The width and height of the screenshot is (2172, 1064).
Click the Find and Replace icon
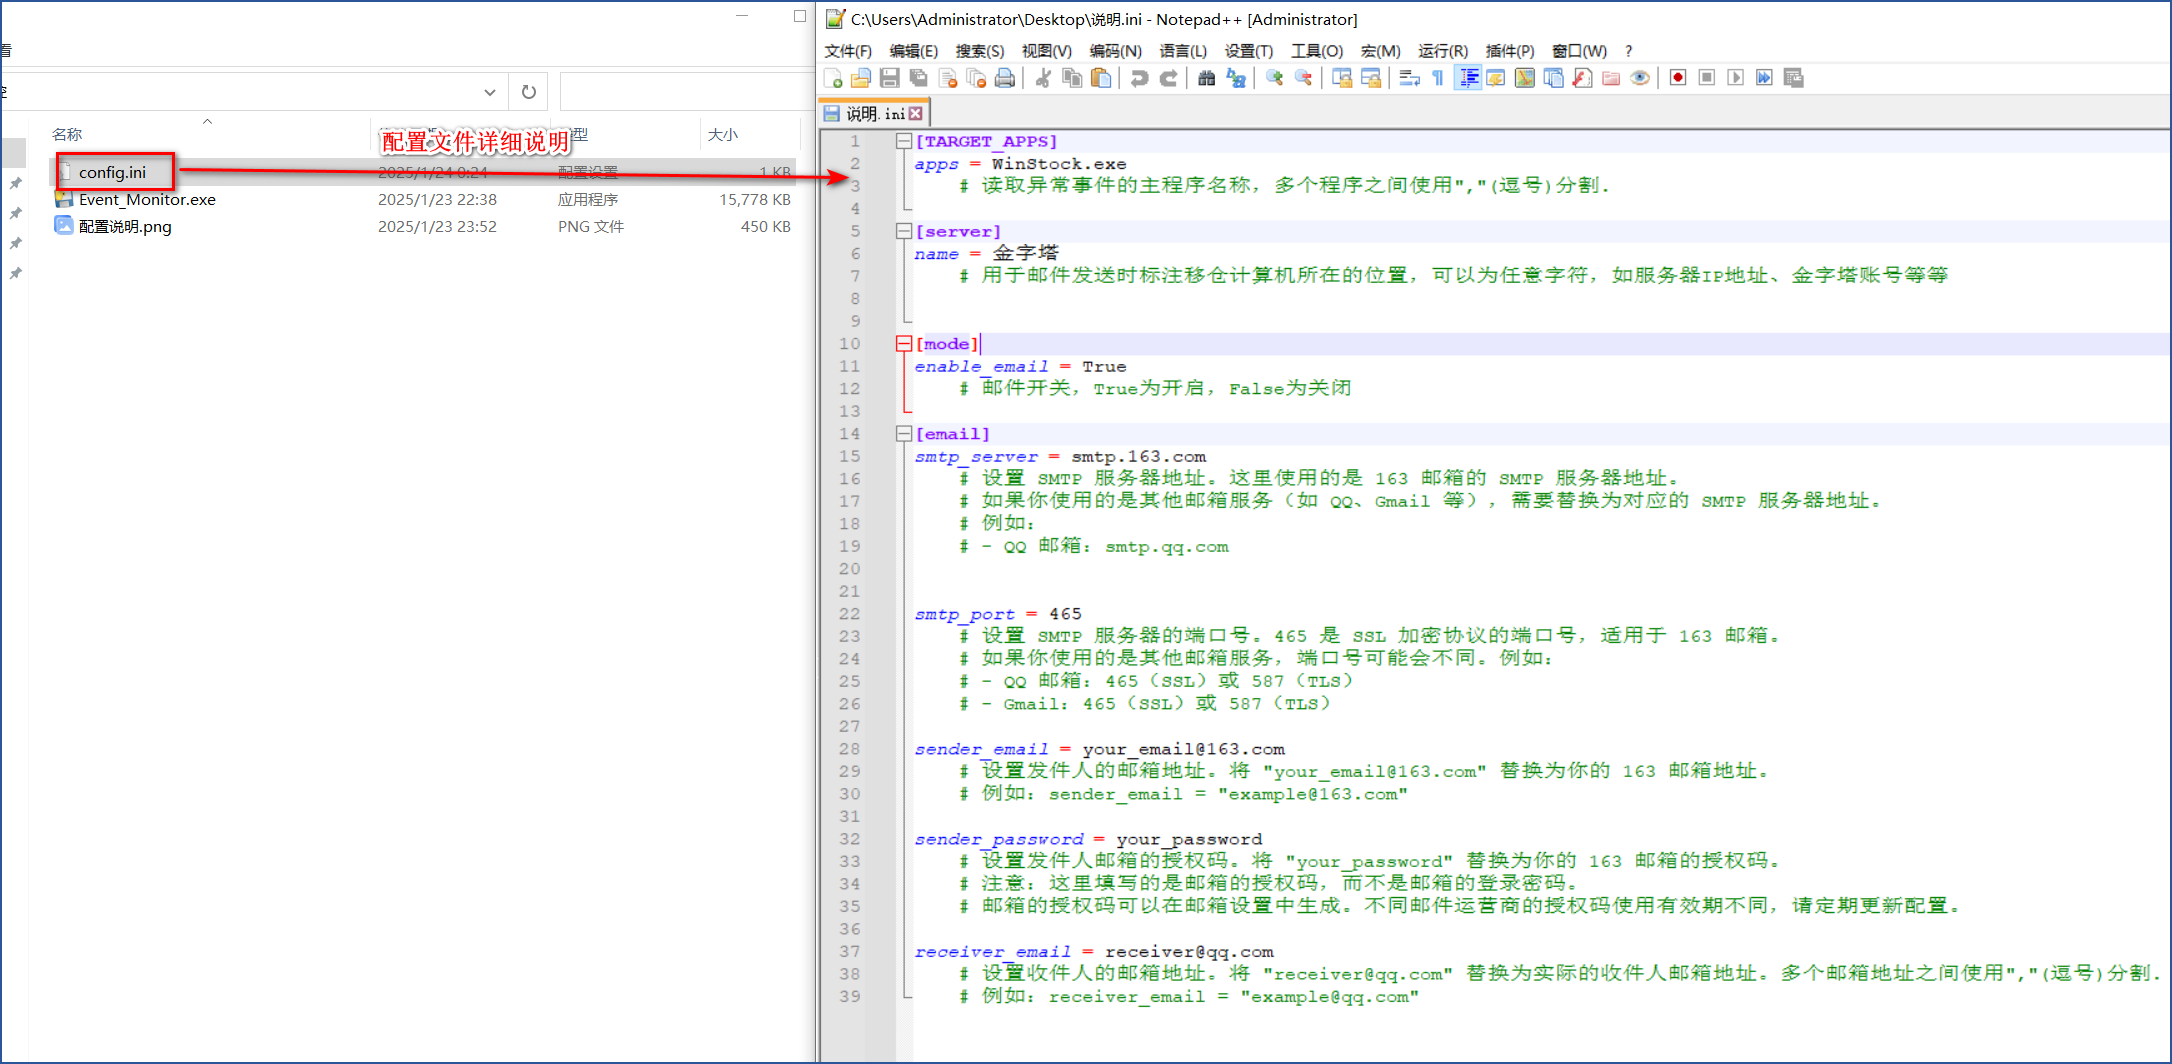[1236, 78]
